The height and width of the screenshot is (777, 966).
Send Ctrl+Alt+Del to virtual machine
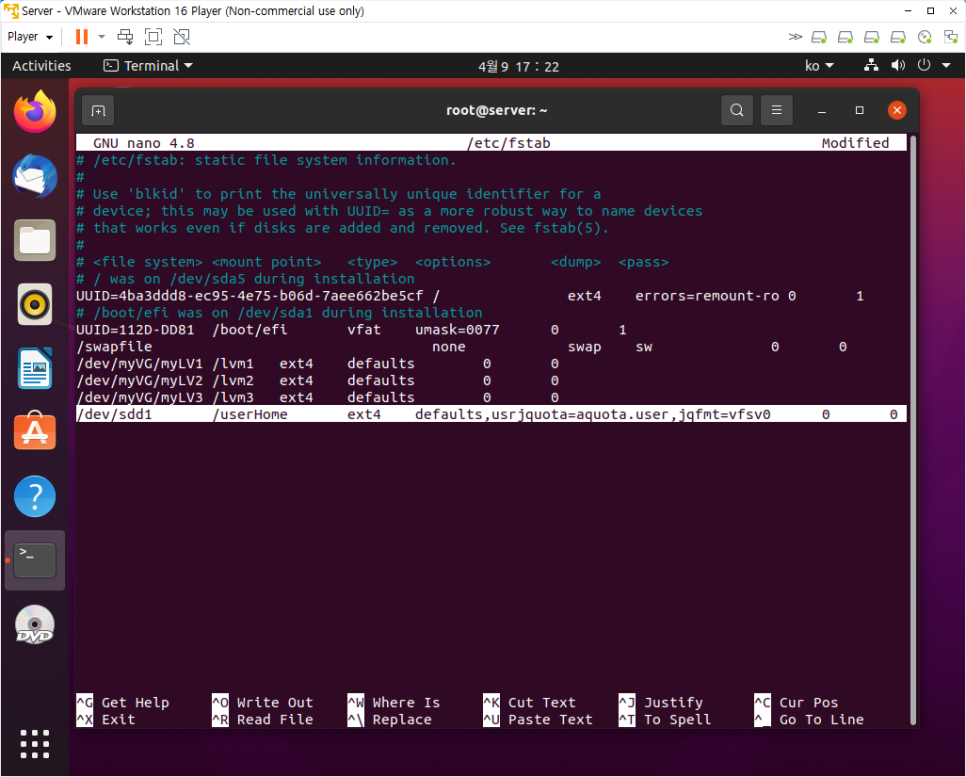point(125,37)
